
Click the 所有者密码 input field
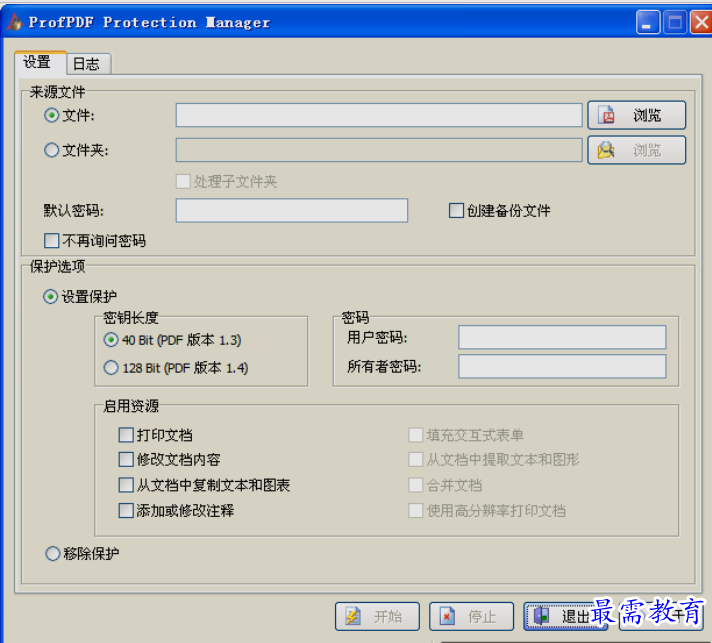(x=562, y=366)
